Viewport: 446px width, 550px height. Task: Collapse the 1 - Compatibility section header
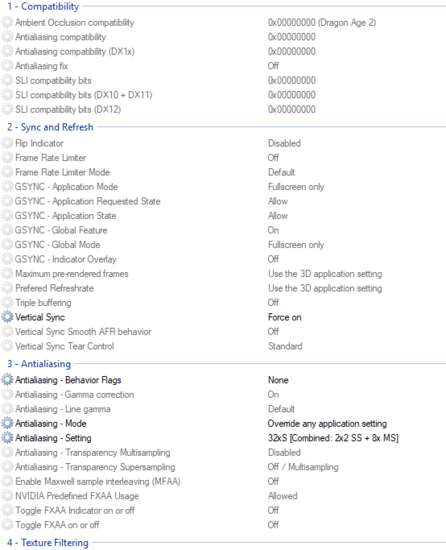[43, 6]
